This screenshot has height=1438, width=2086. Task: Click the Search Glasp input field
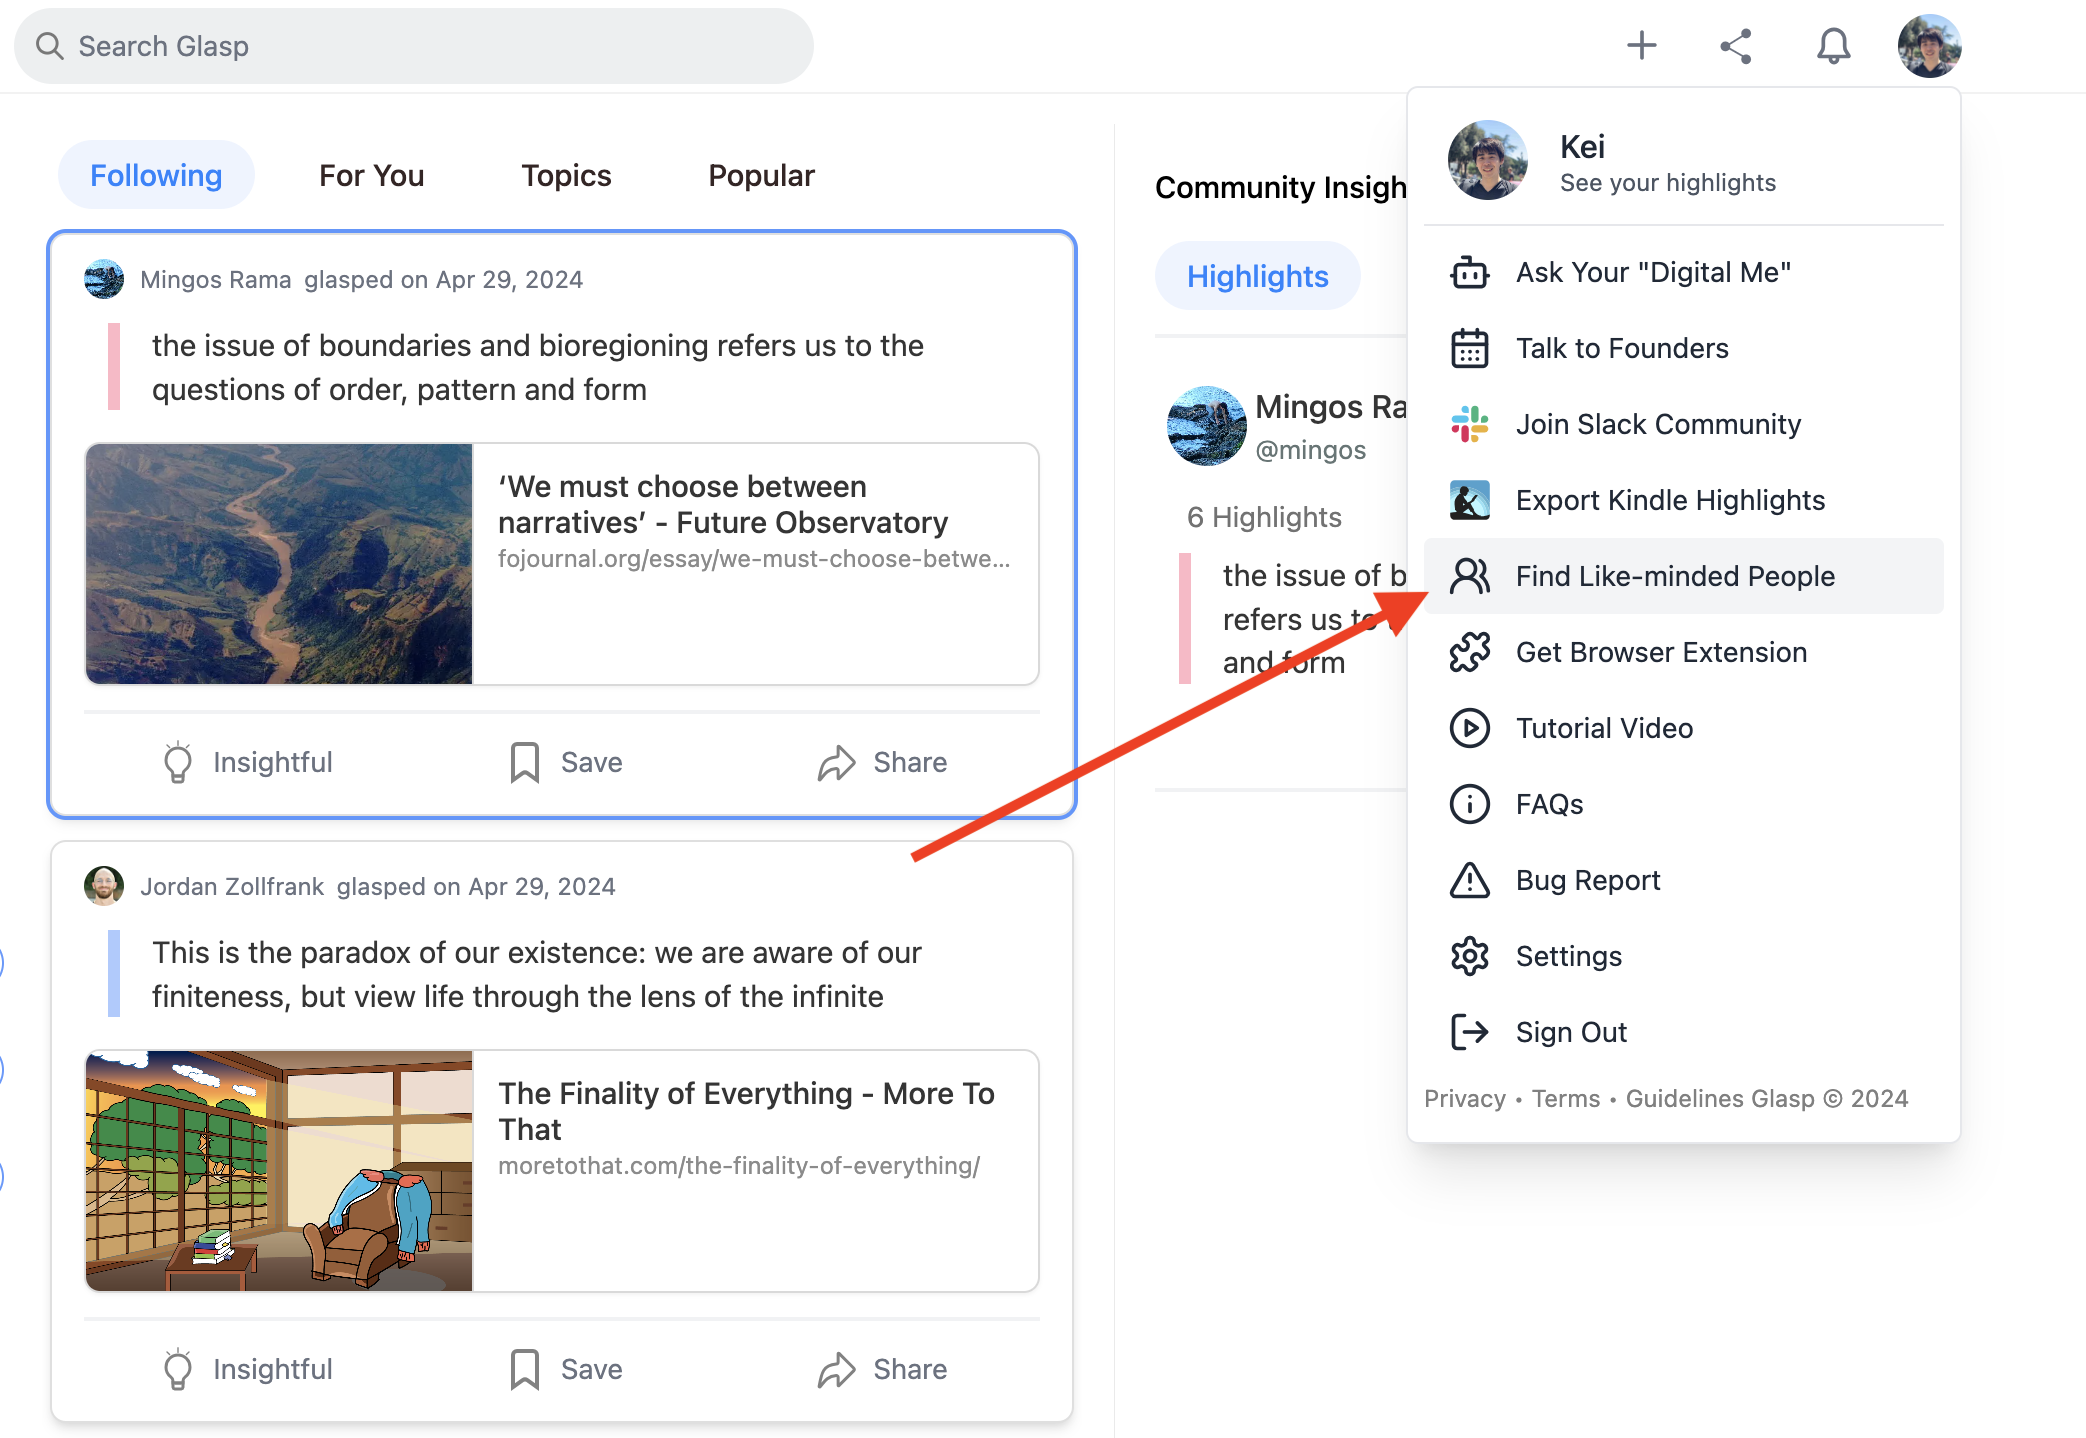[413, 46]
